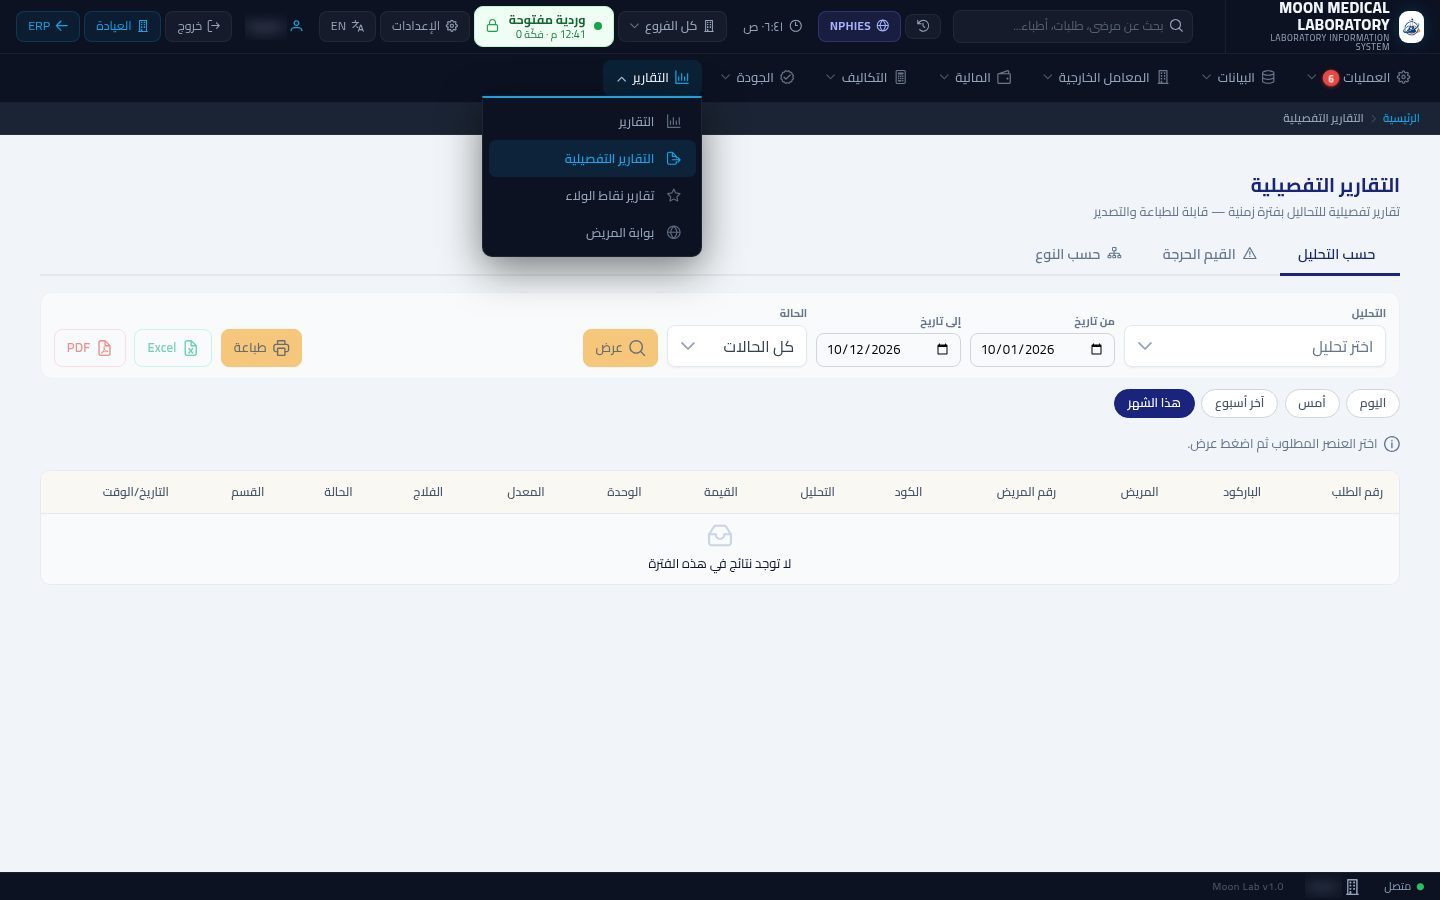Click the info icon beside اختر العنصر المطلوب
1440x900 pixels.
point(1392,444)
